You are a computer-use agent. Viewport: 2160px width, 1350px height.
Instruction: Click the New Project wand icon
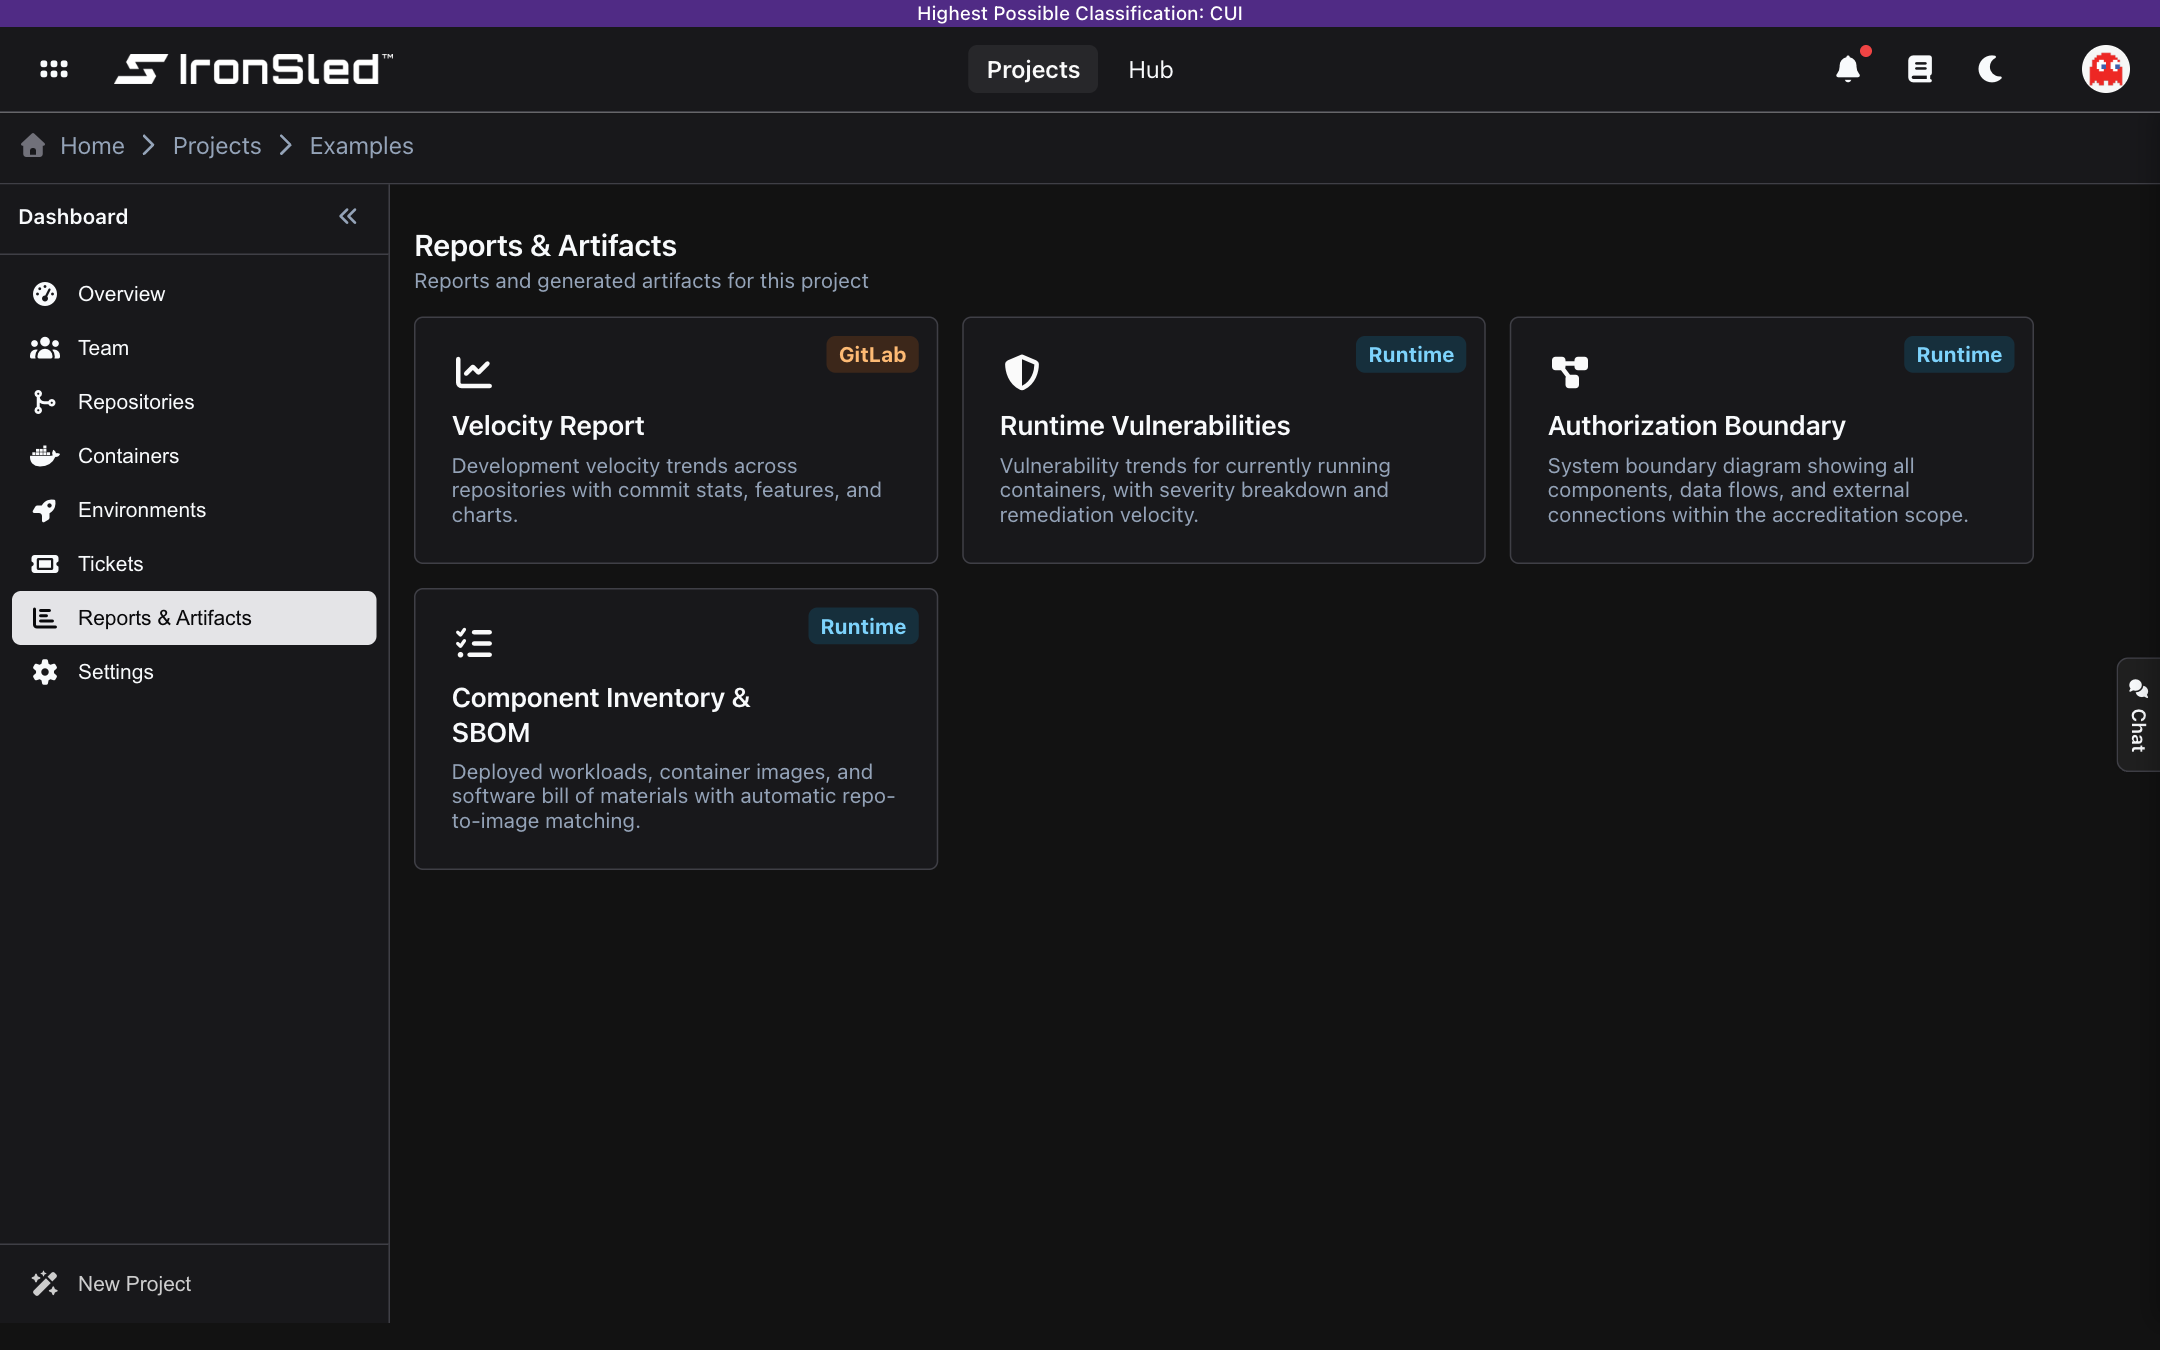click(45, 1284)
